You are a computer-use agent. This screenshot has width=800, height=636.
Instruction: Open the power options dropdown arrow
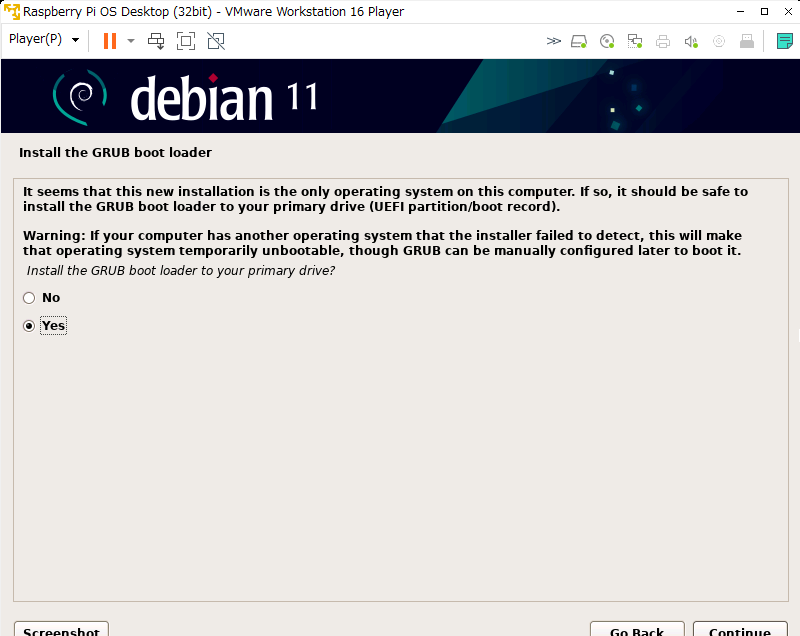click(x=131, y=41)
